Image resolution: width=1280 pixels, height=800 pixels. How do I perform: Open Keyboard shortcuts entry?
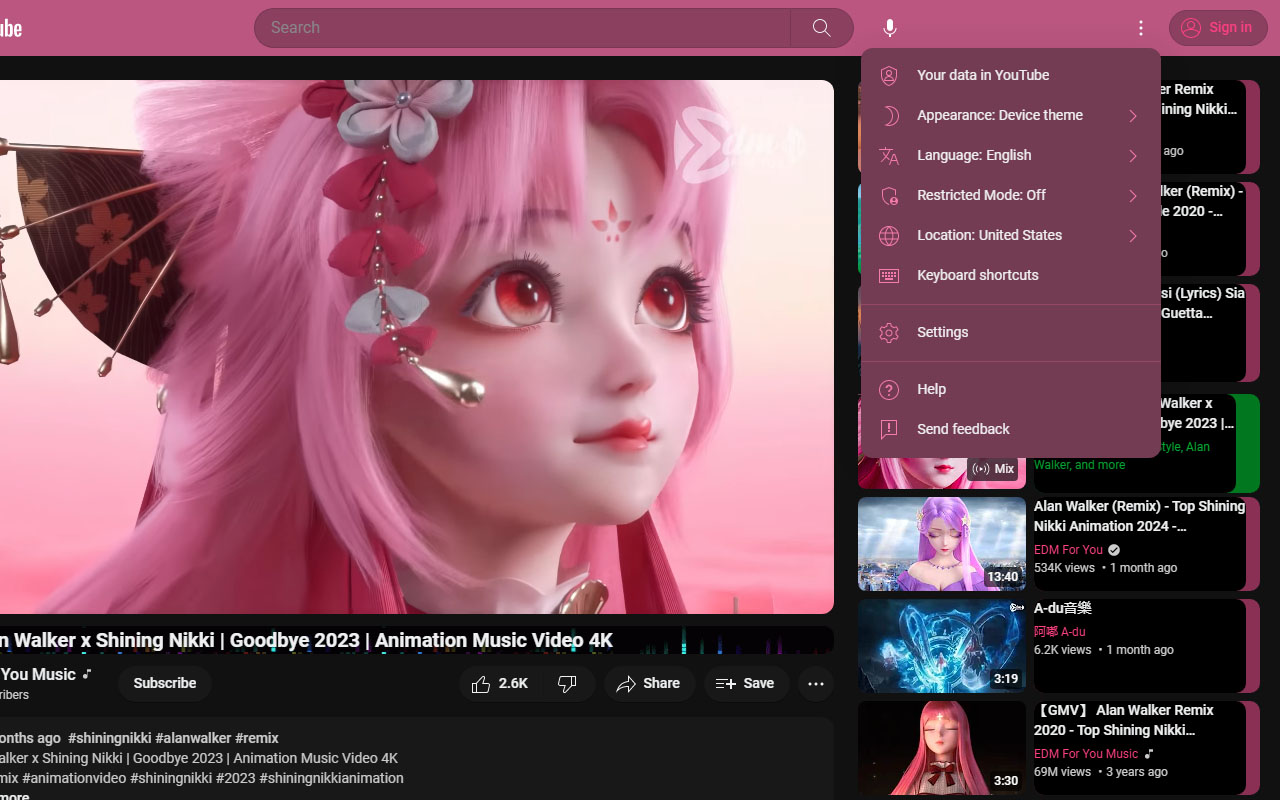point(1010,275)
